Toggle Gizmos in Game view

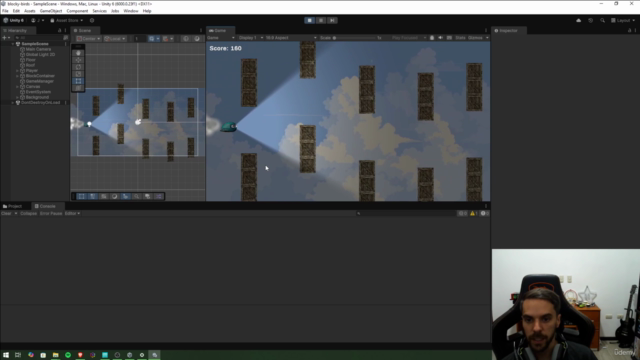coord(475,38)
